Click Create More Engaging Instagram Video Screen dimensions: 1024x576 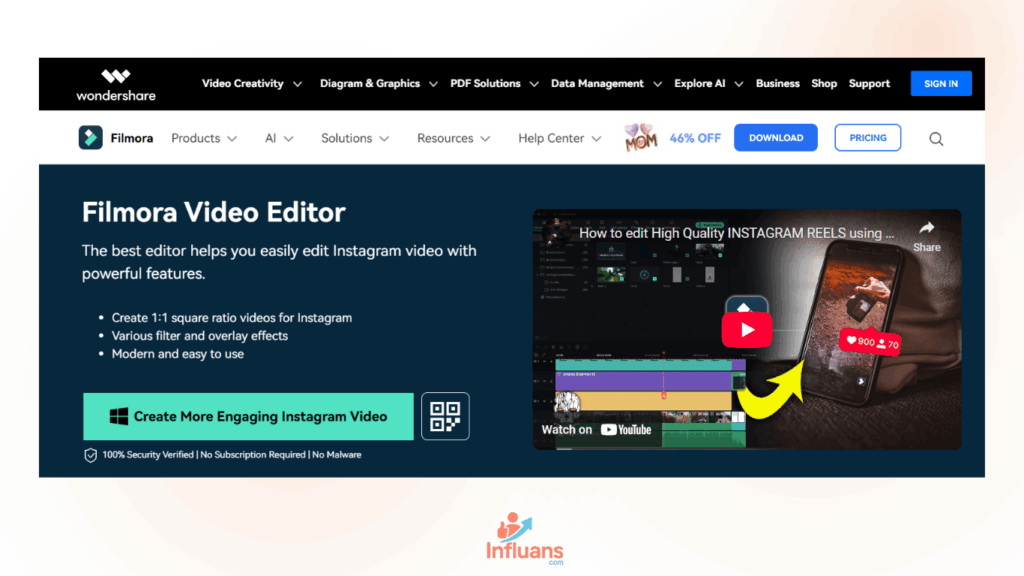click(x=248, y=417)
